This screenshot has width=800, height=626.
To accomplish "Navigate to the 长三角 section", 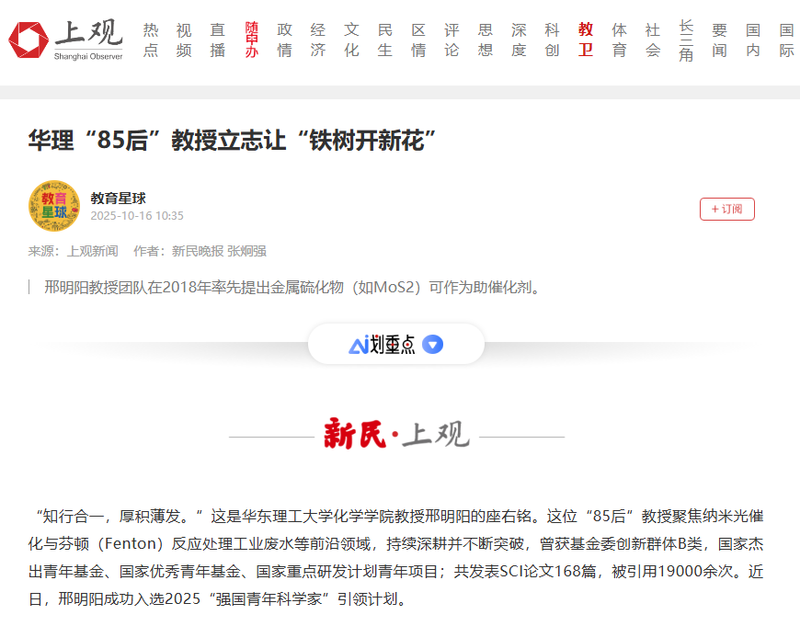I will pyautogui.click(x=686, y=39).
